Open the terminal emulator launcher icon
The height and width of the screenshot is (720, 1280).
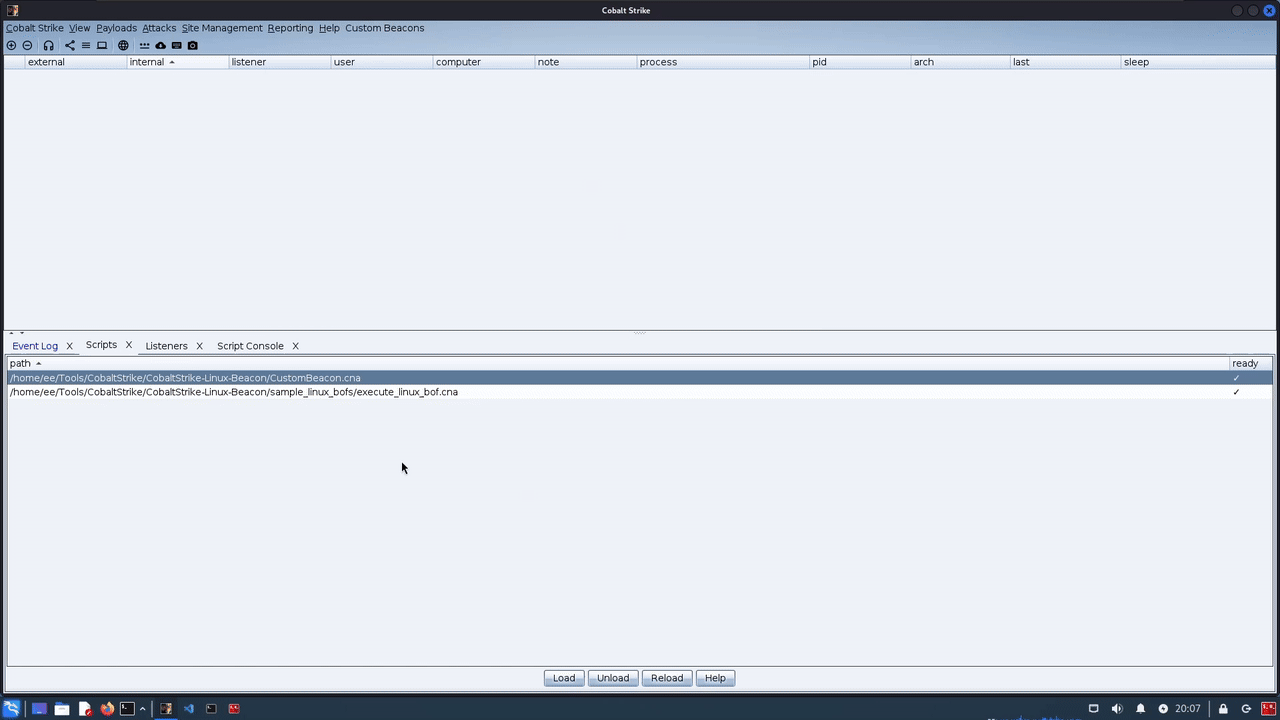click(127, 709)
